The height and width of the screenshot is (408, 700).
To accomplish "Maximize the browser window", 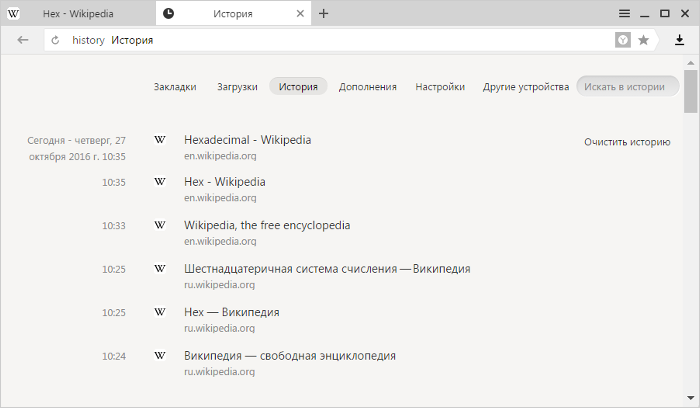I will click(665, 13).
